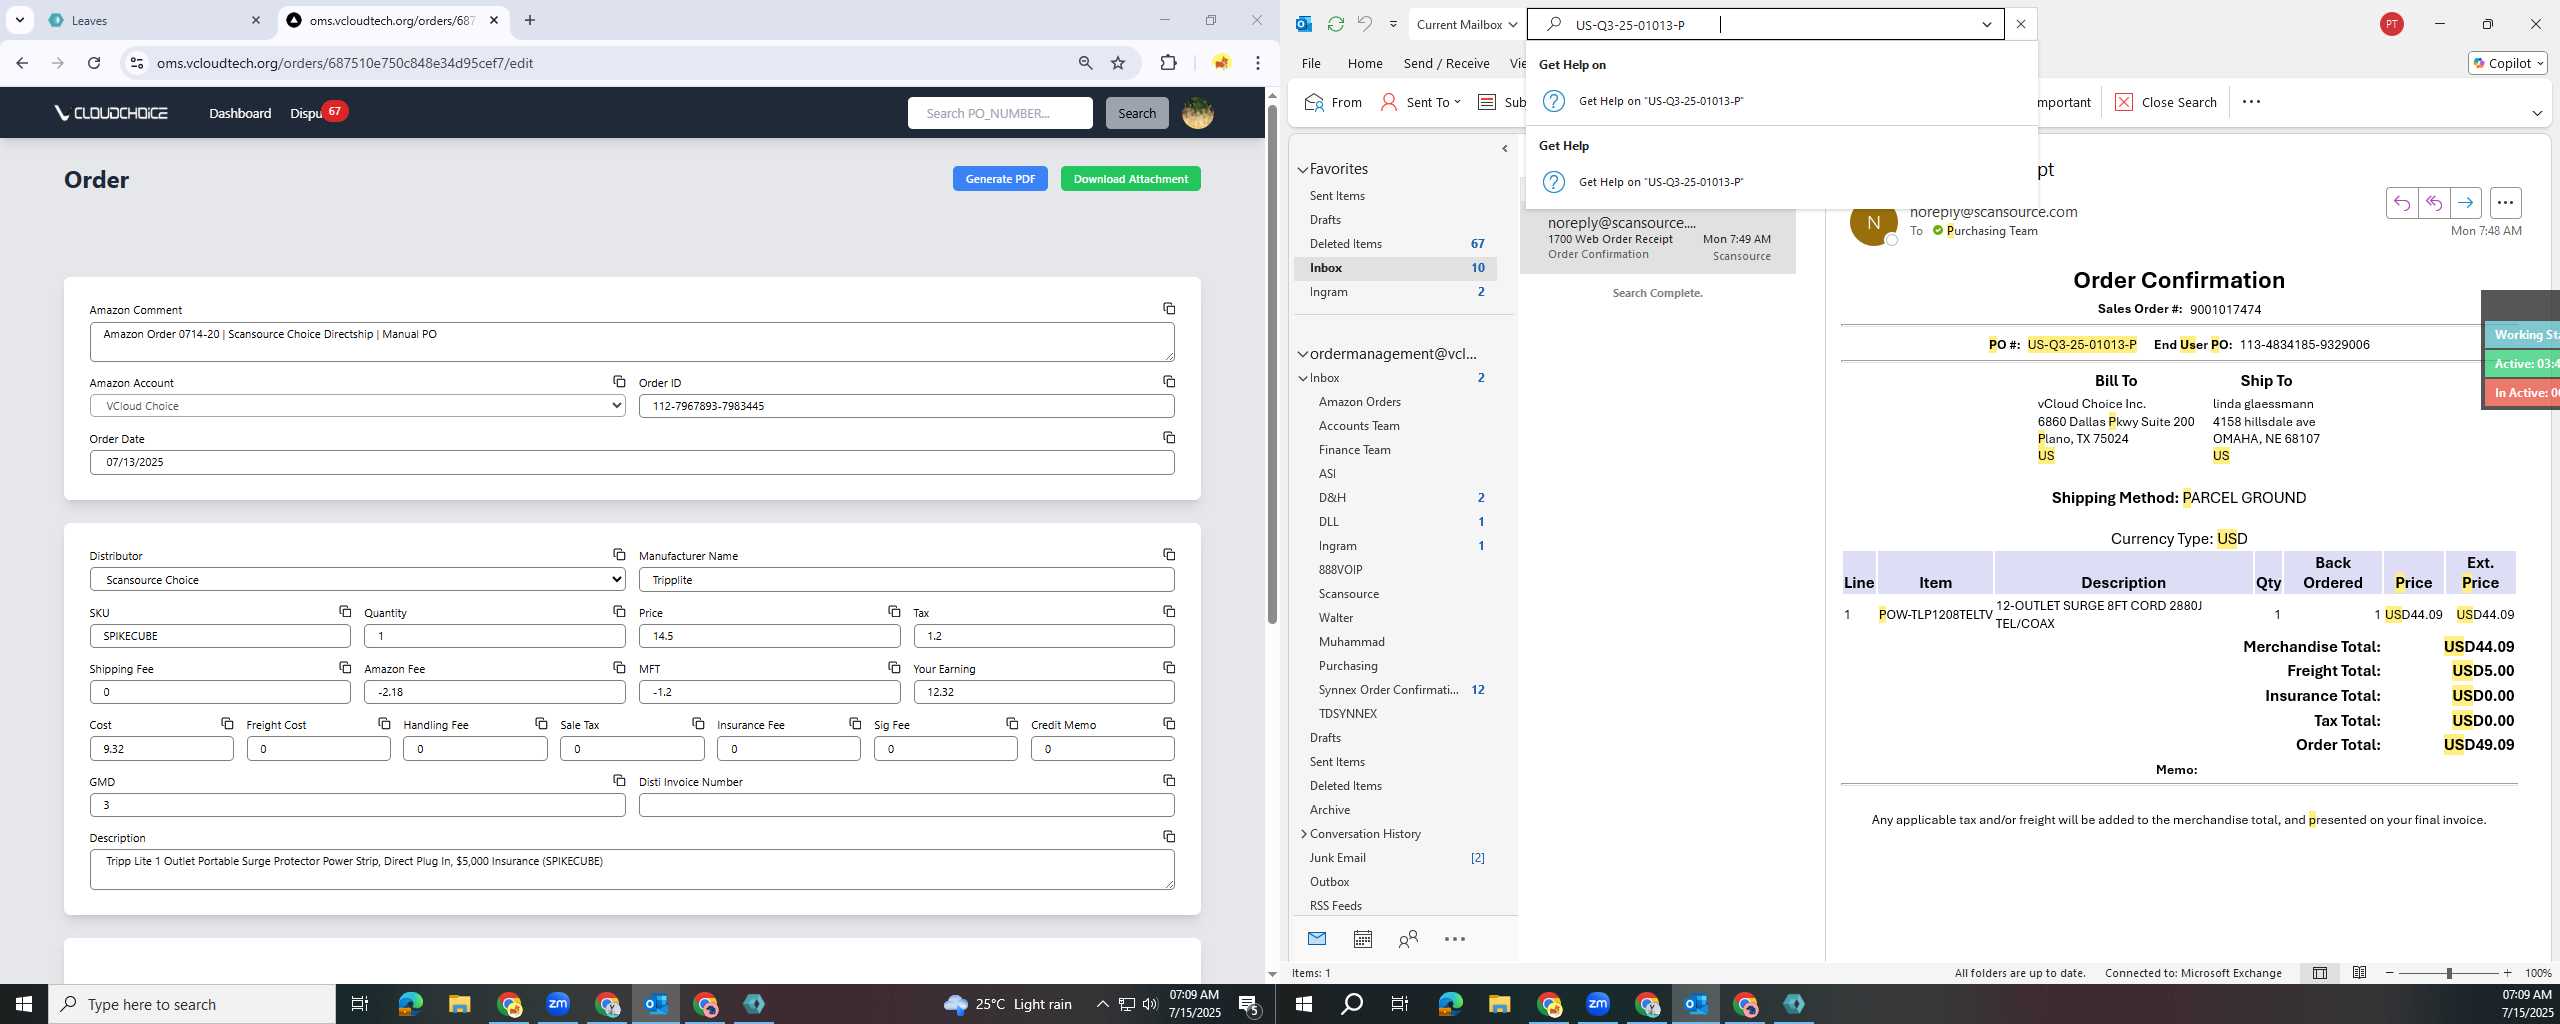Reload the OMS order page
Image resolution: width=2560 pixels, height=1024 pixels.
click(x=94, y=63)
